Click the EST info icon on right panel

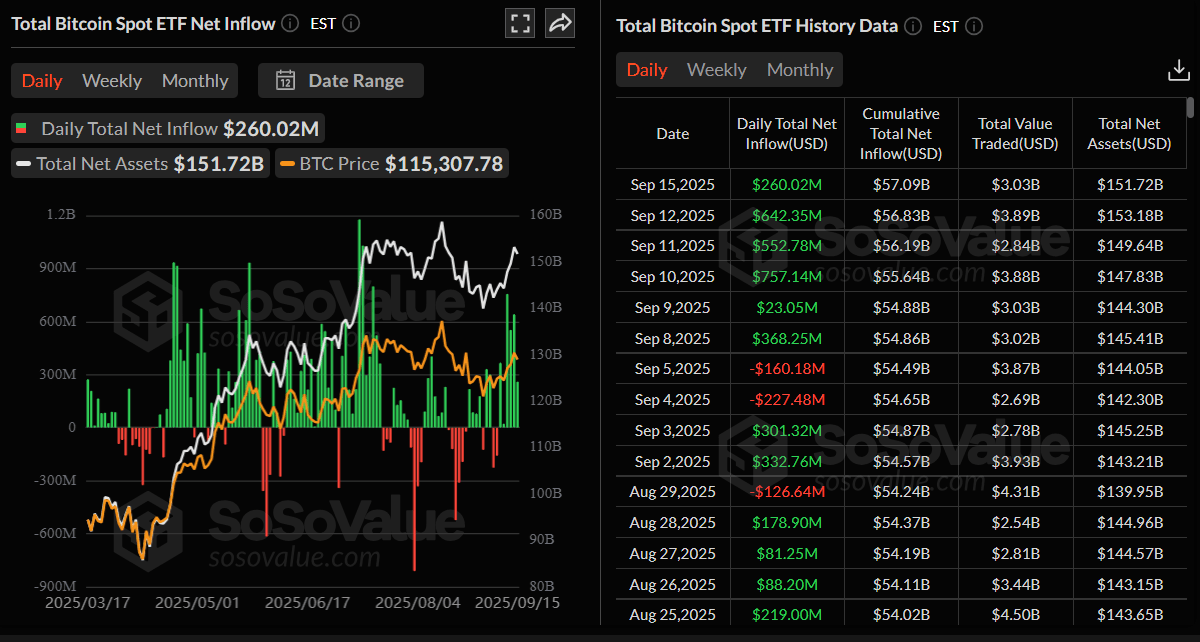click(x=974, y=26)
